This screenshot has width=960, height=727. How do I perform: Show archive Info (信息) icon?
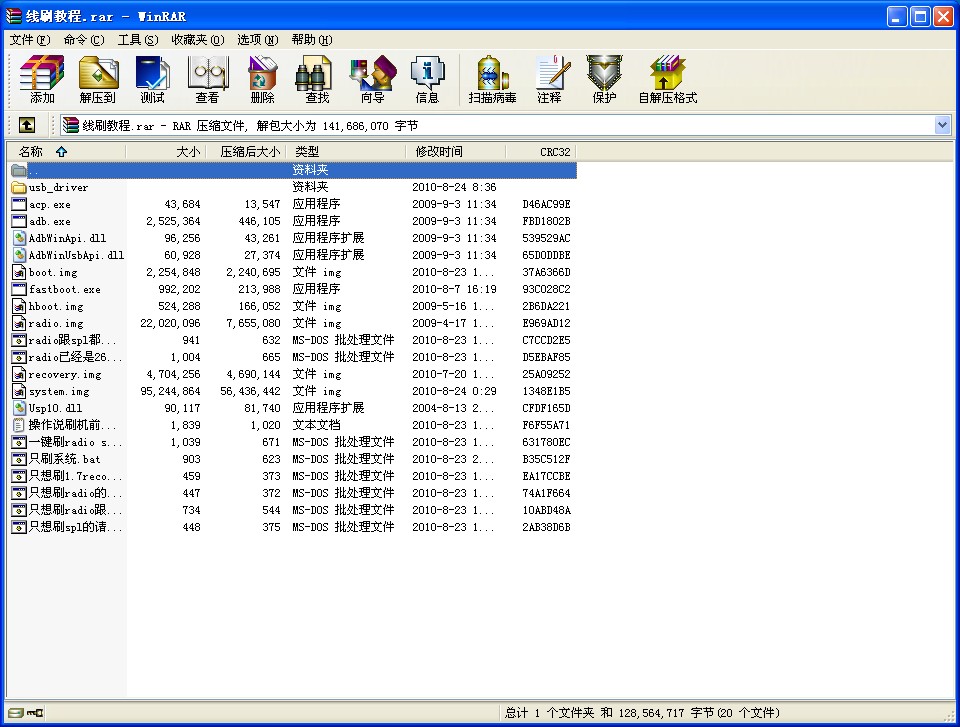427,80
